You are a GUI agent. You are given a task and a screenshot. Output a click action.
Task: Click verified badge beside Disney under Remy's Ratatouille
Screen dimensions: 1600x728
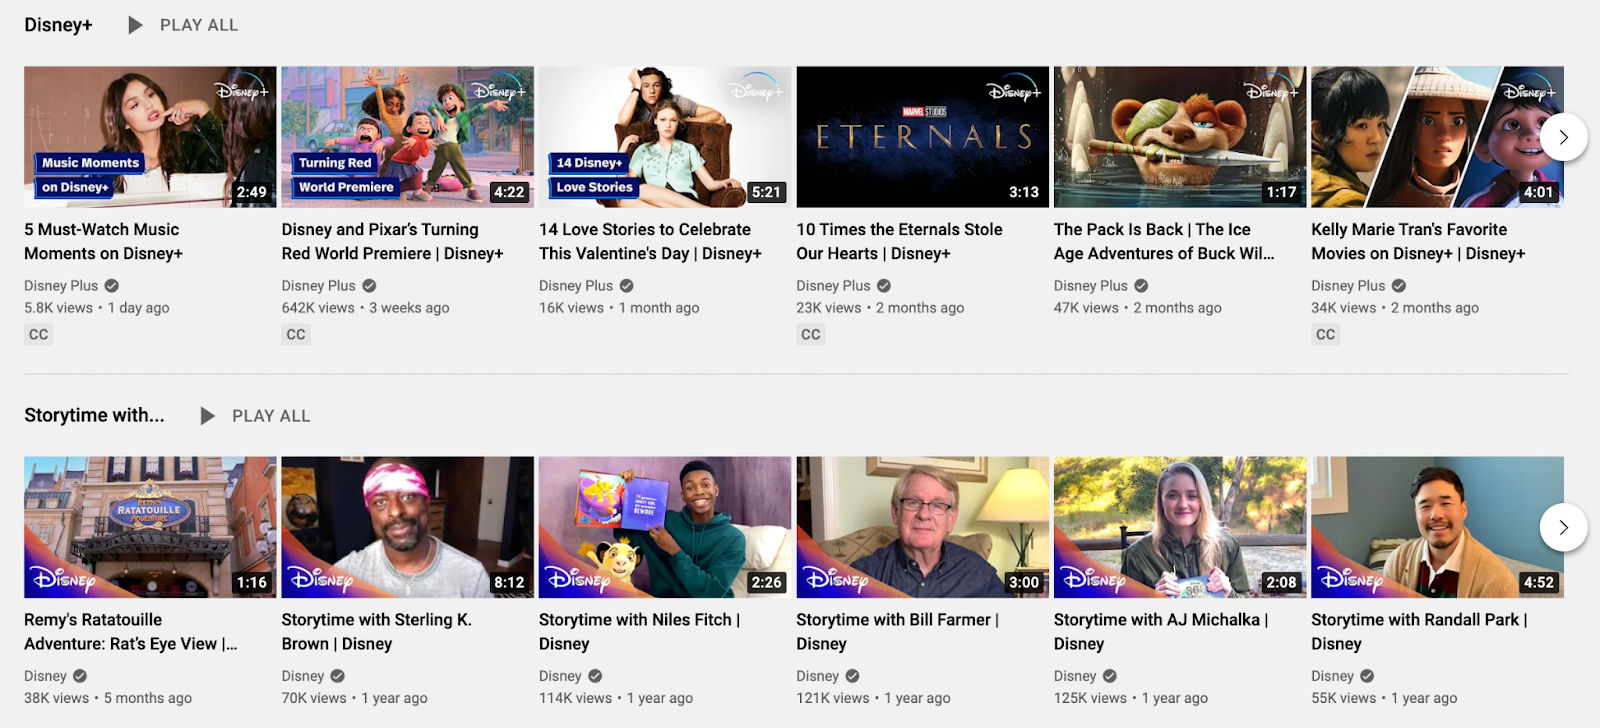coord(80,676)
